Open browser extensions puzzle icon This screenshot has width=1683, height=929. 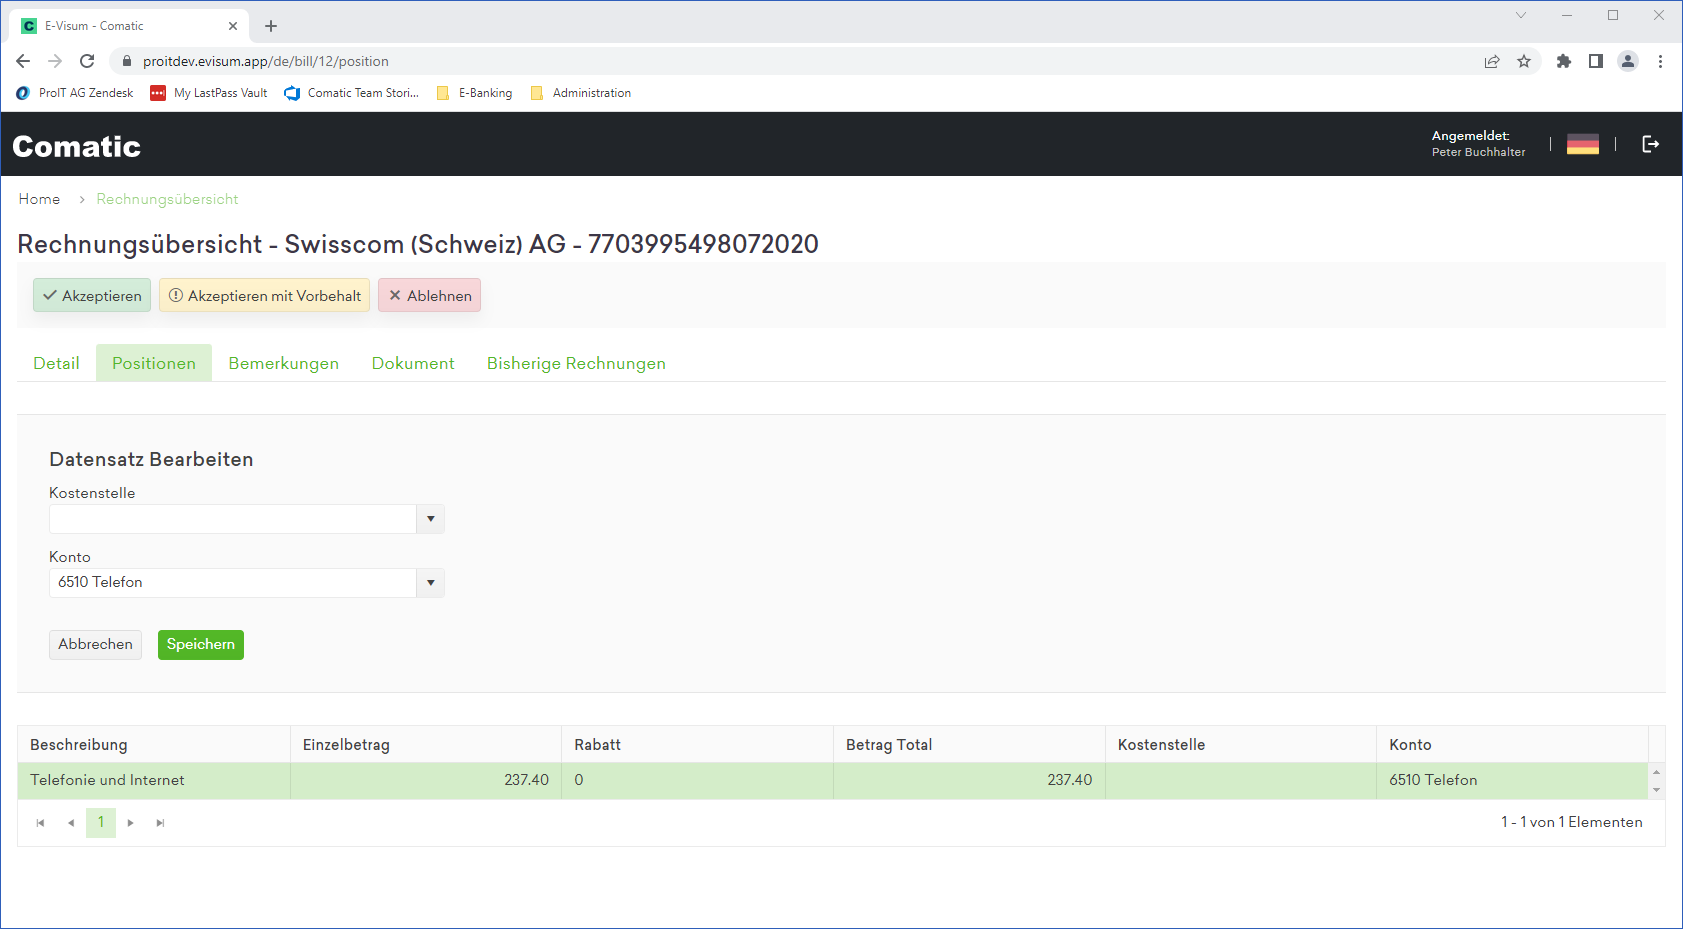coord(1564,61)
